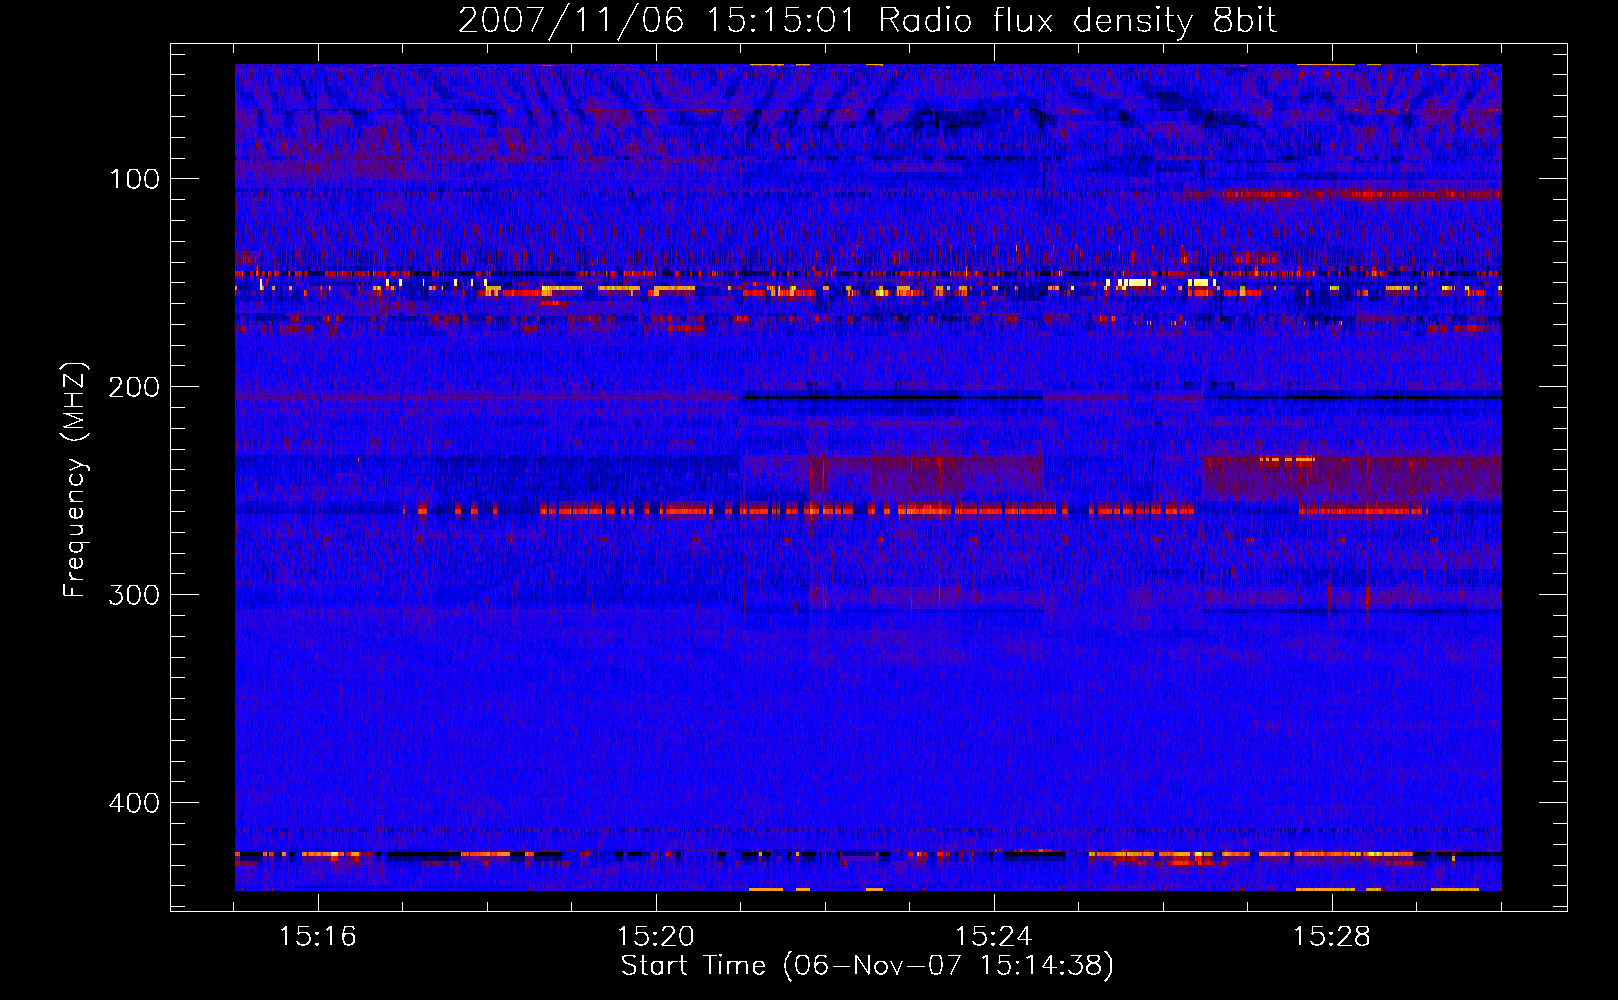
Task: Click the plot title '2007/11/06 15:15:01 Radio flux density 8bit'
Action: click(x=867, y=21)
